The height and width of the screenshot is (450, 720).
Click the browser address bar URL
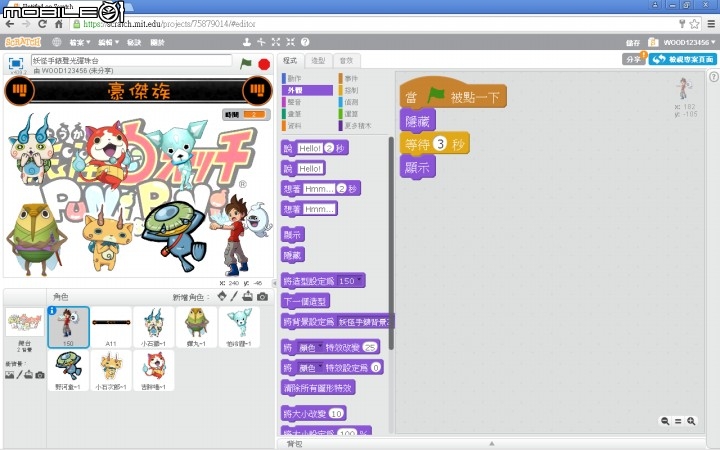(x=169, y=24)
